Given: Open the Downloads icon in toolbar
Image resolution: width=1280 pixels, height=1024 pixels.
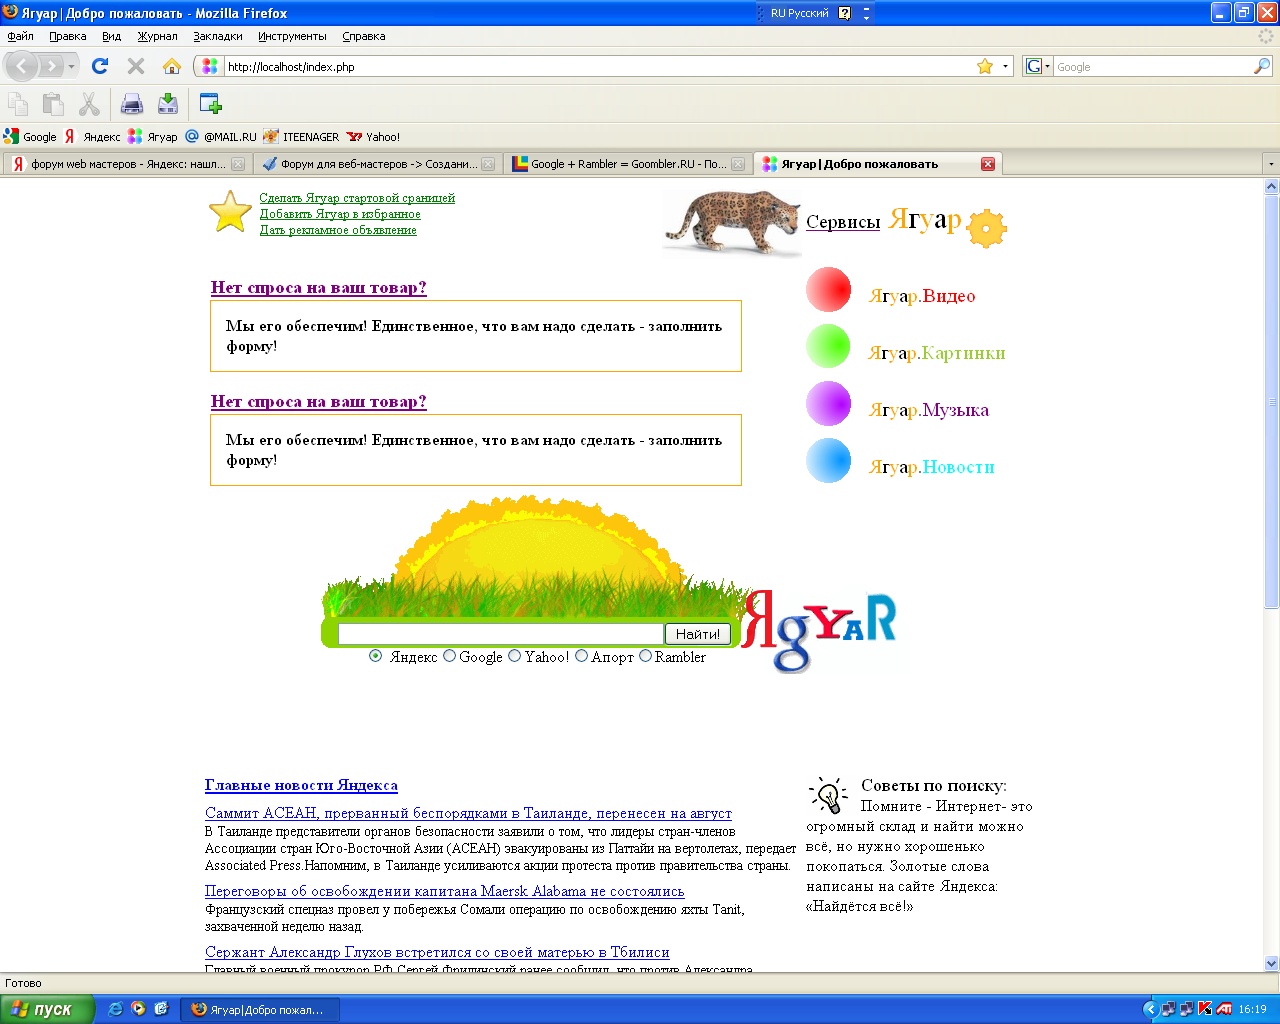Looking at the screenshot, I should 168,103.
